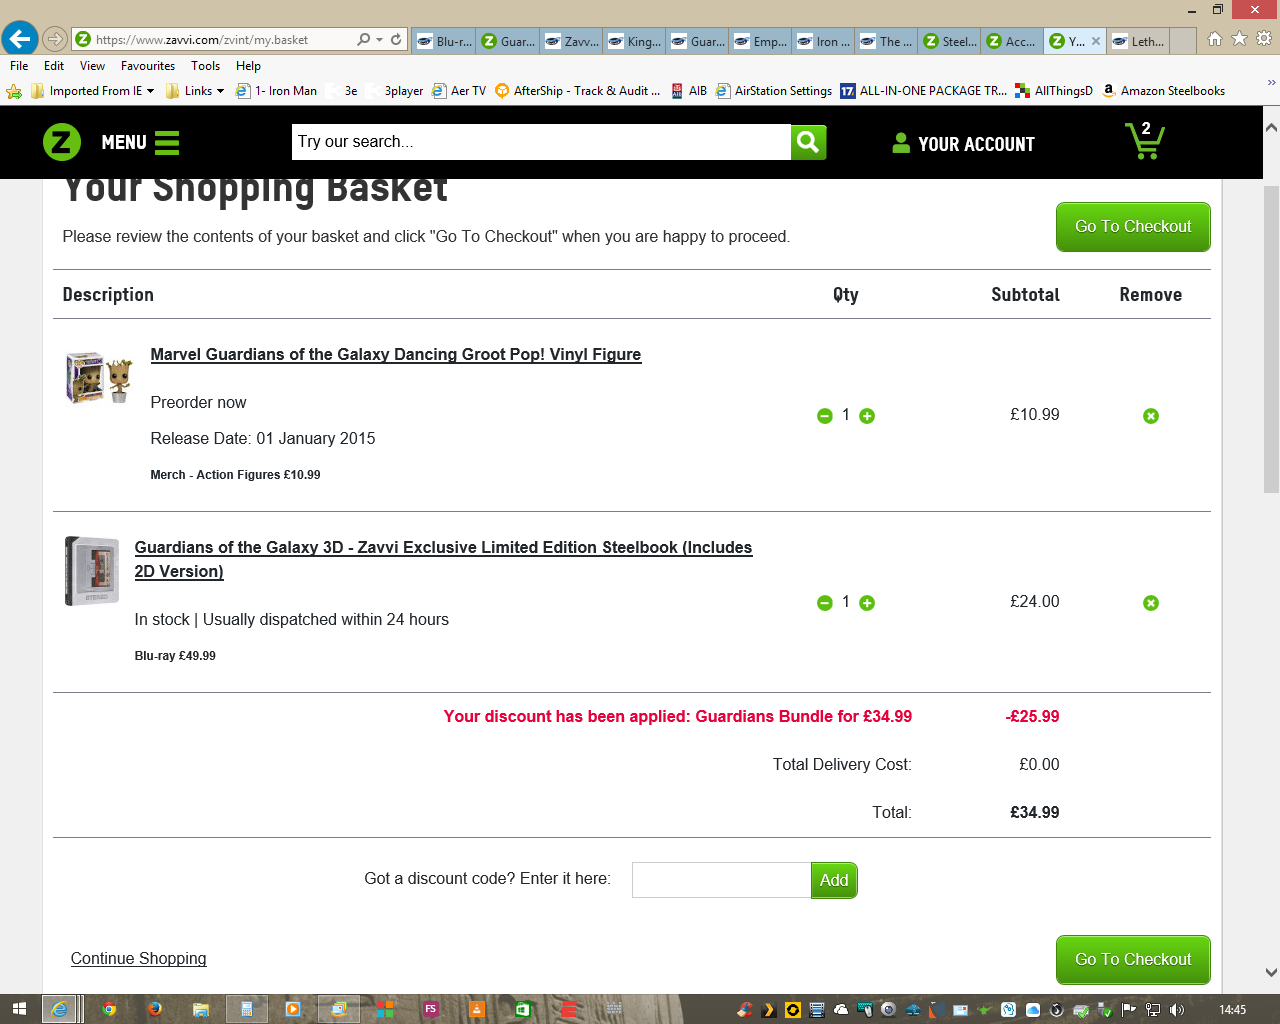This screenshot has width=1280, height=1024.
Task: Open Guardians of the Galaxy 3D Steelbook link
Action: (x=443, y=559)
